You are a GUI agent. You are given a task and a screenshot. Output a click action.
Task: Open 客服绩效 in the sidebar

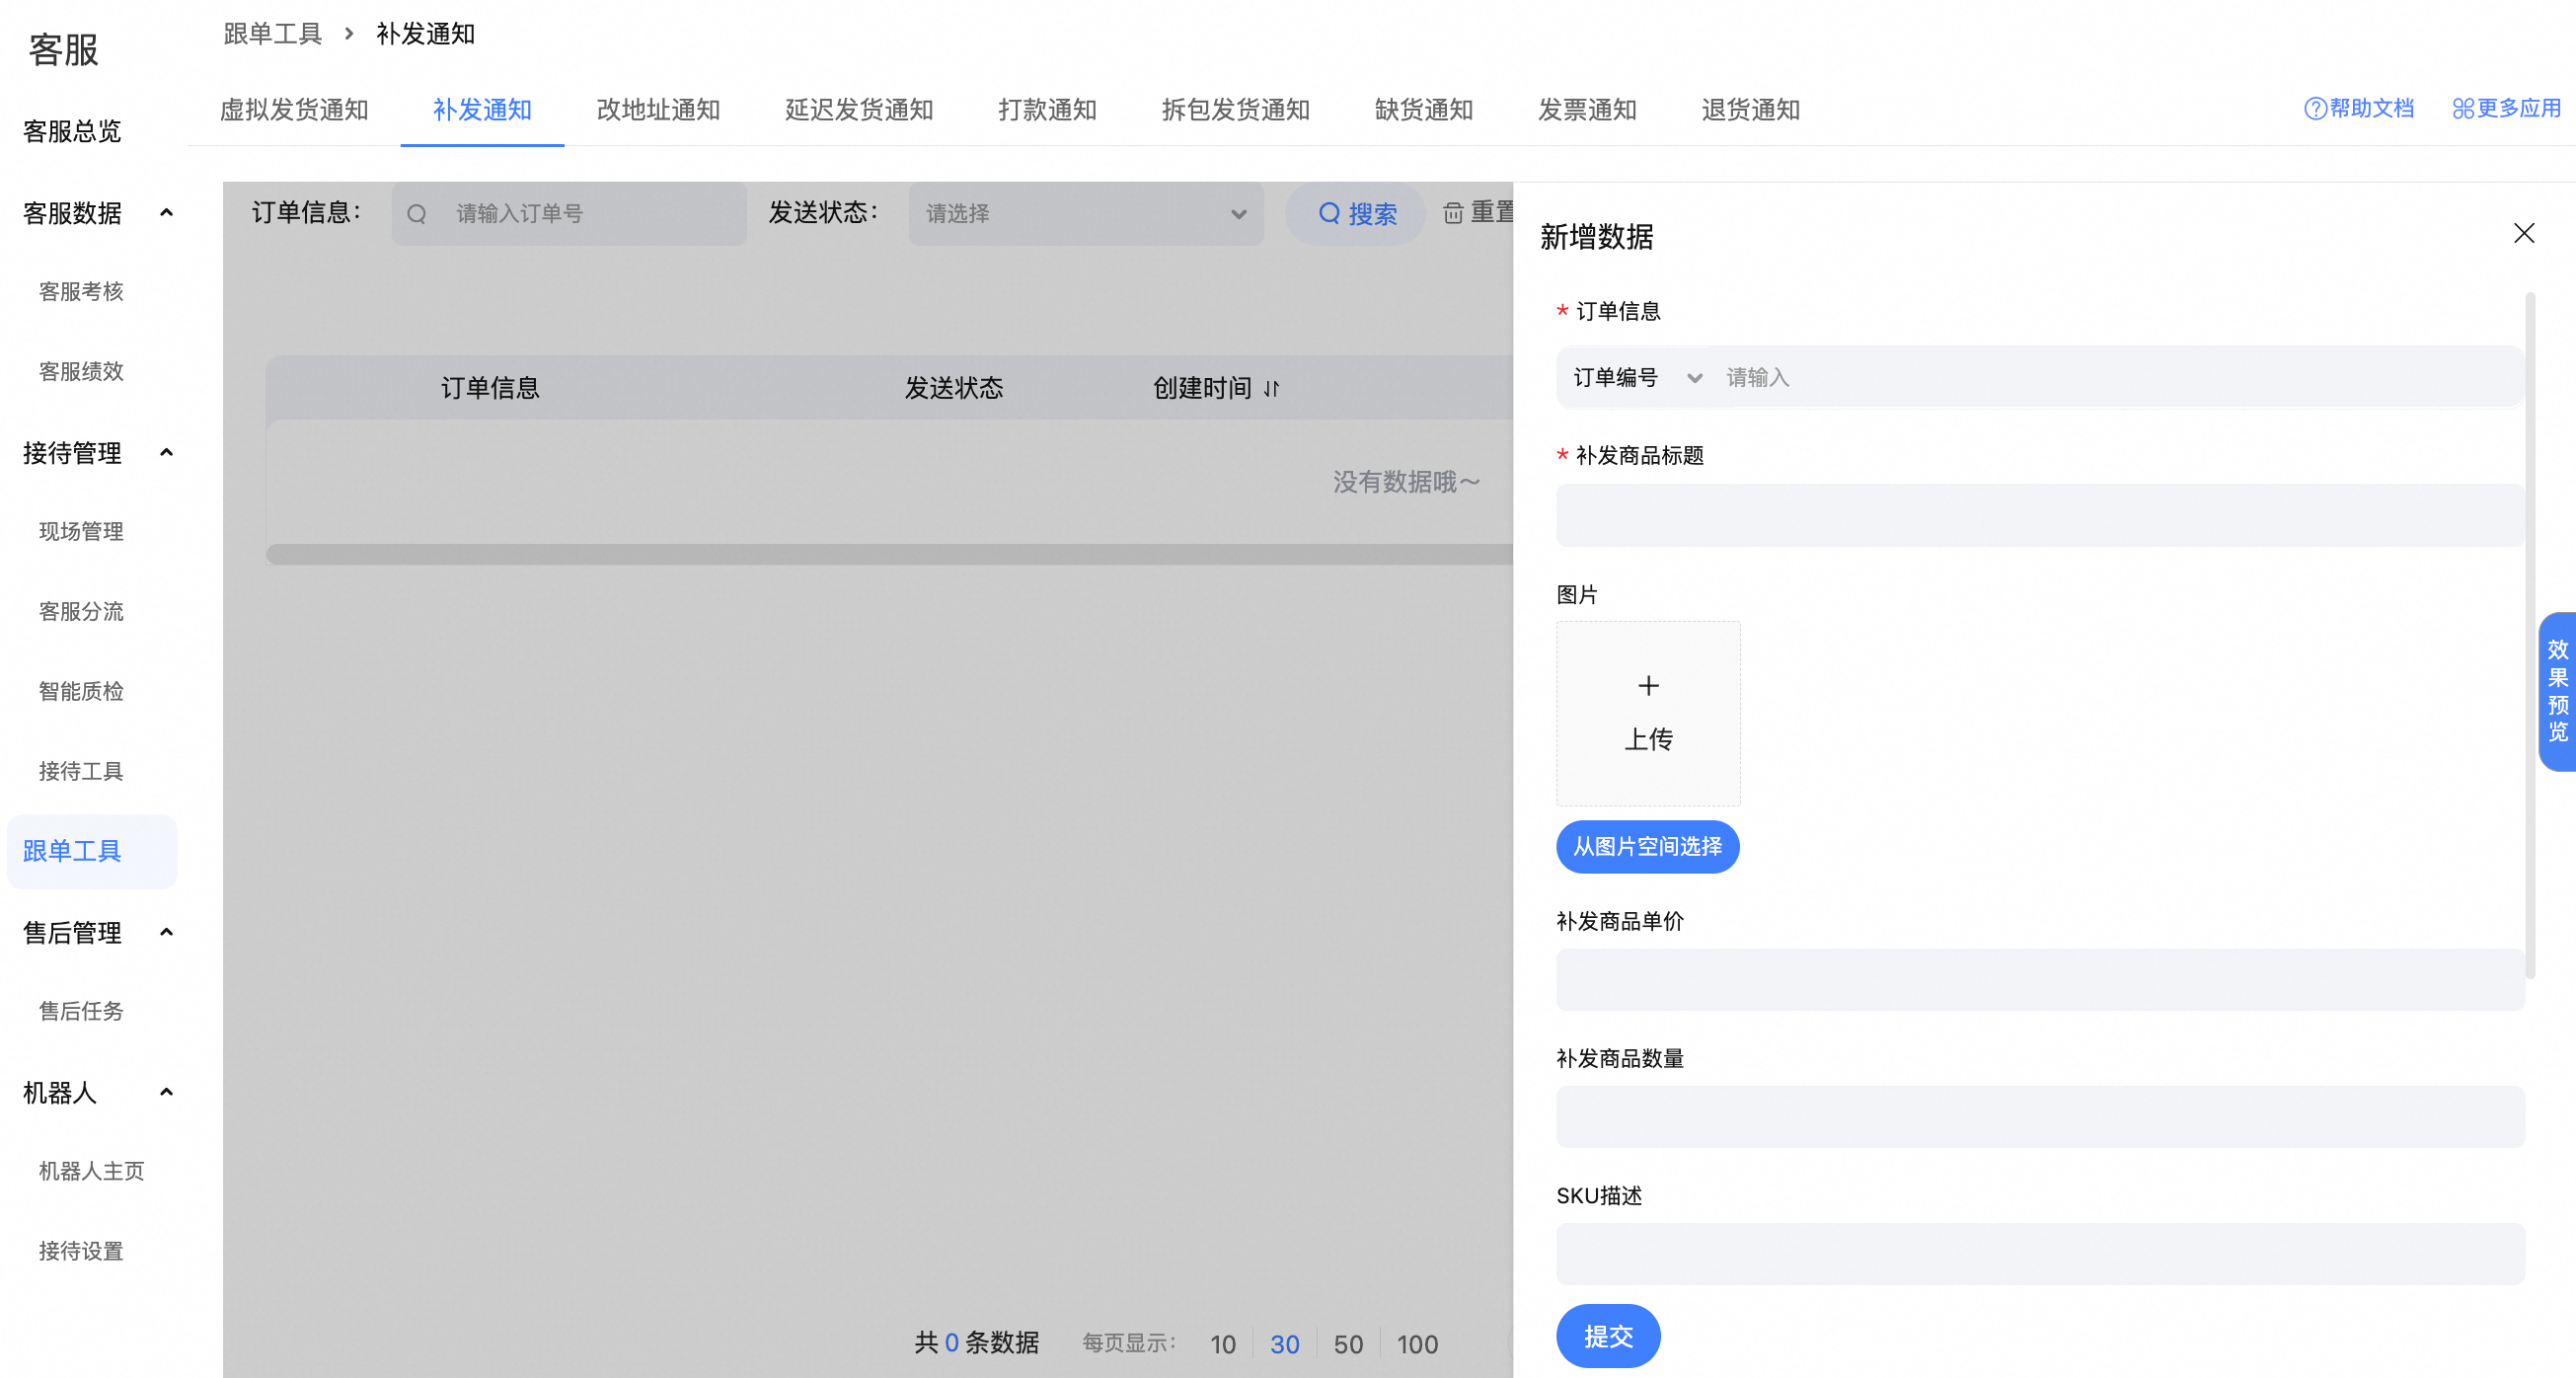(x=81, y=372)
